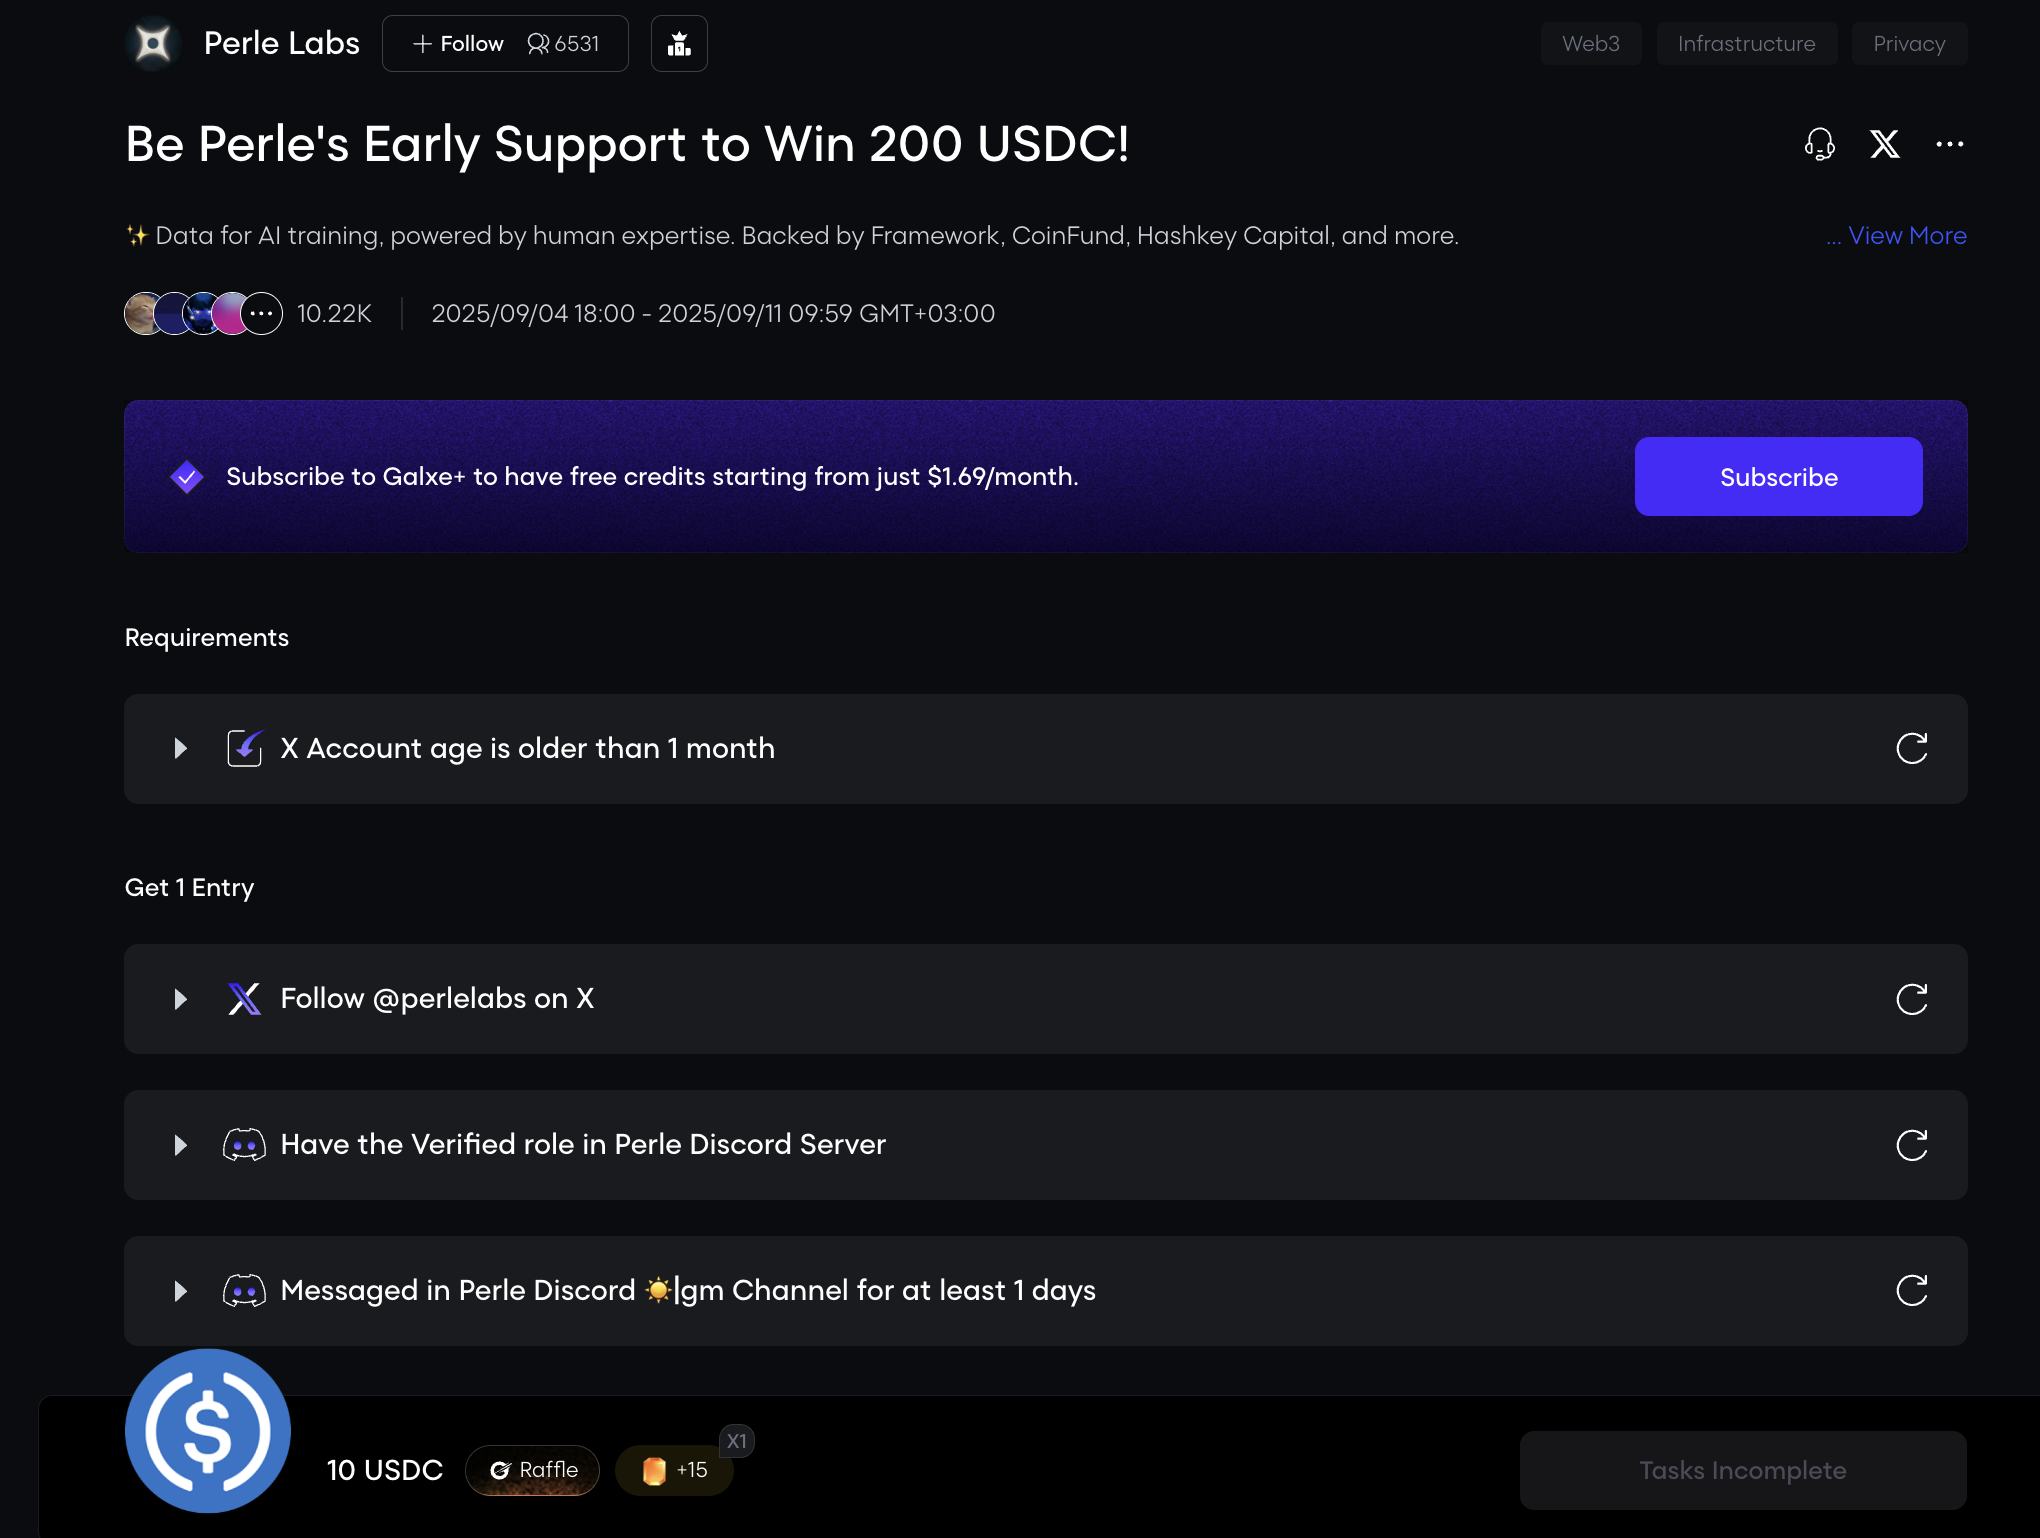Click the participant avatars group
2040x1538 pixels.
click(203, 314)
